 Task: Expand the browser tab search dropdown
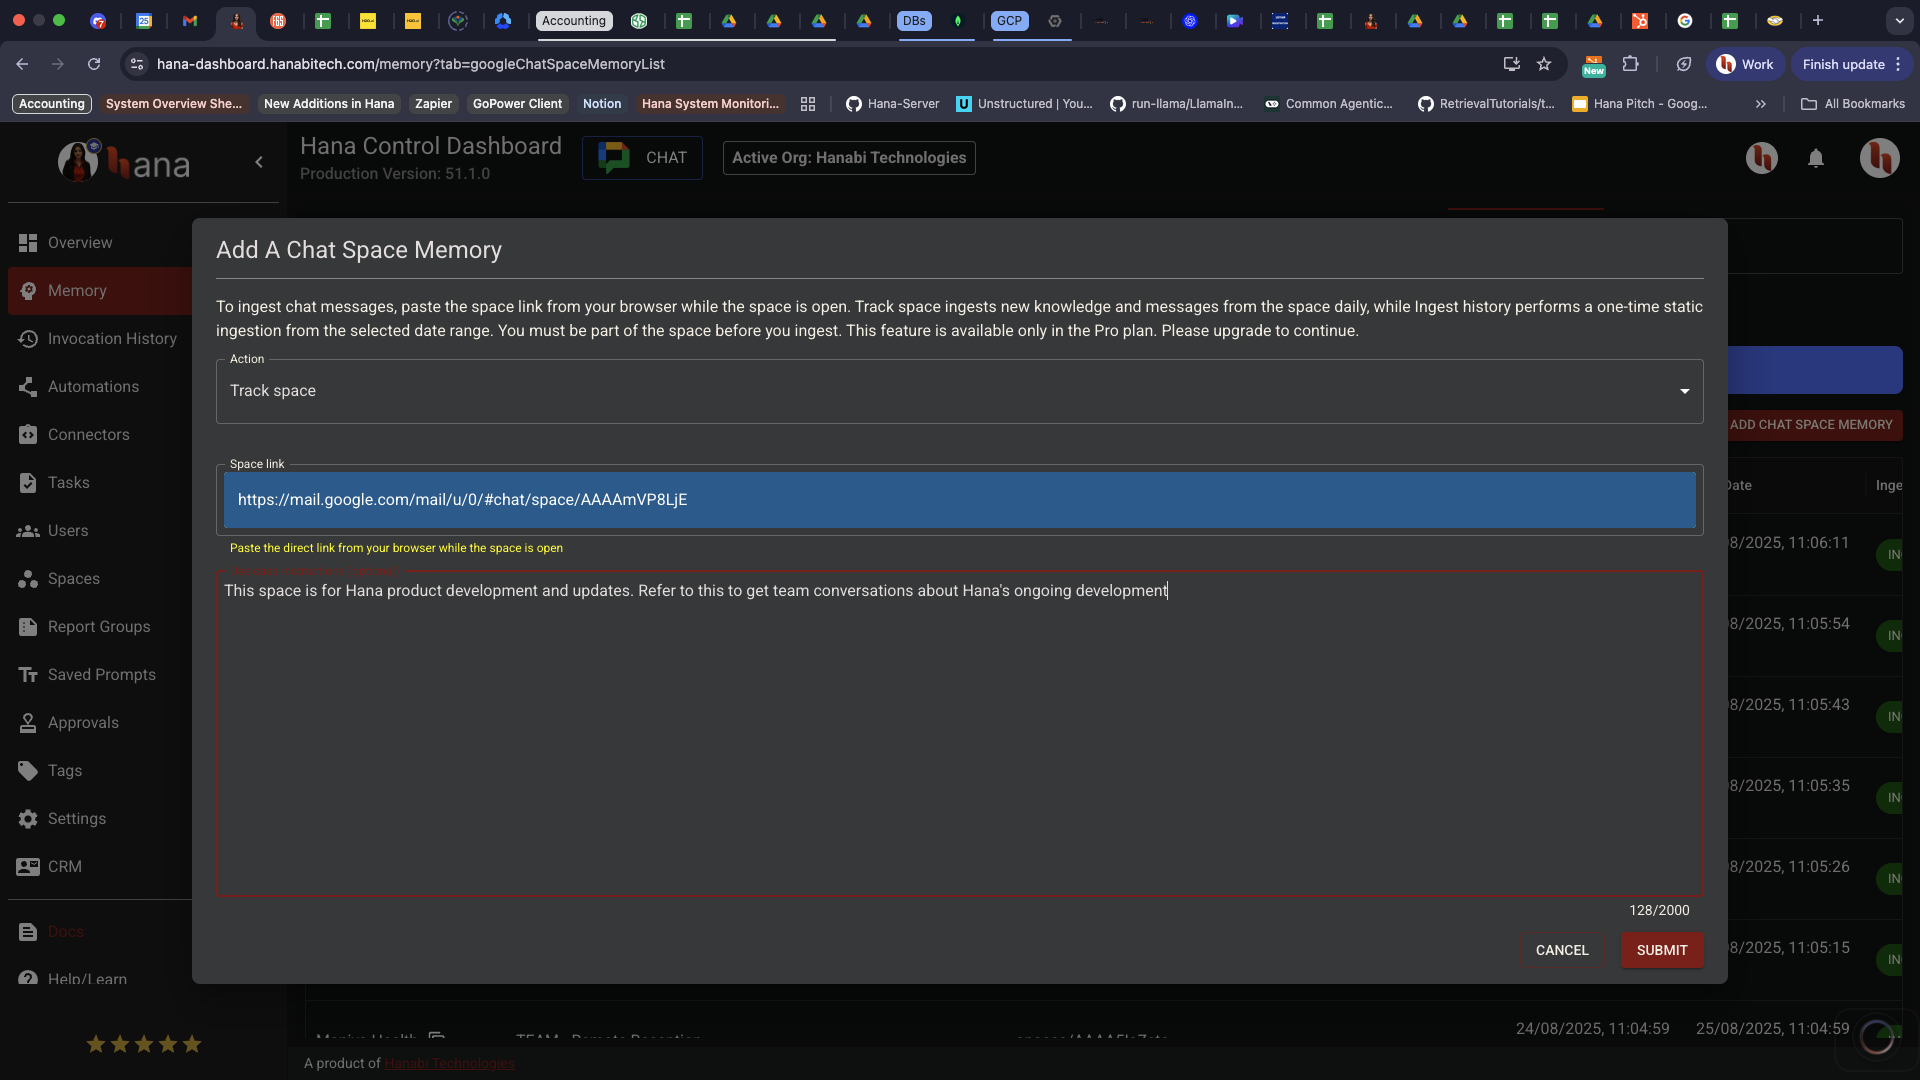click(1899, 20)
